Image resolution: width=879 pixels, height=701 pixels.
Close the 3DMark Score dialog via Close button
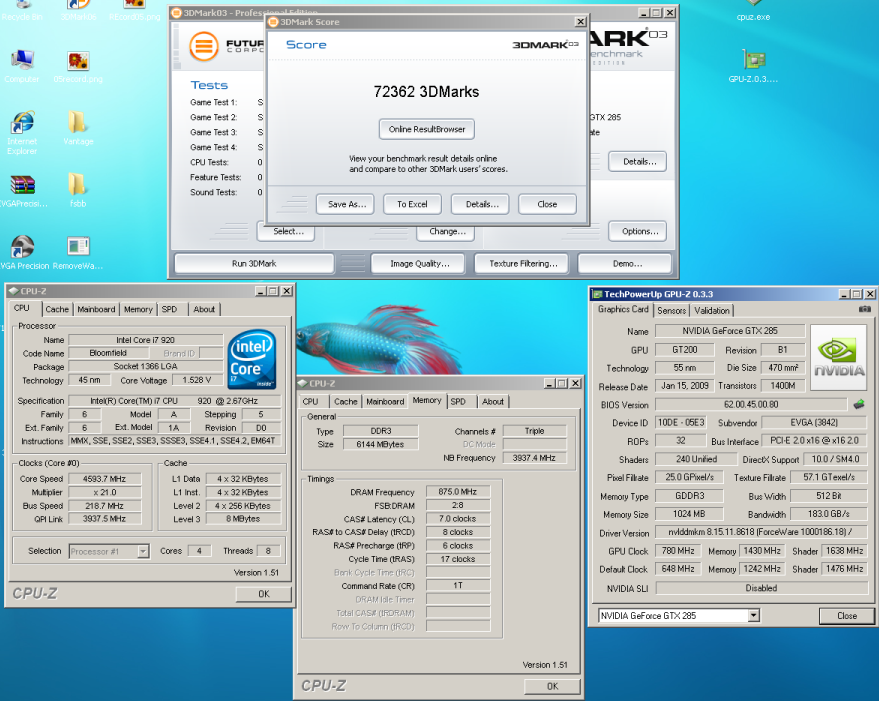pos(547,204)
